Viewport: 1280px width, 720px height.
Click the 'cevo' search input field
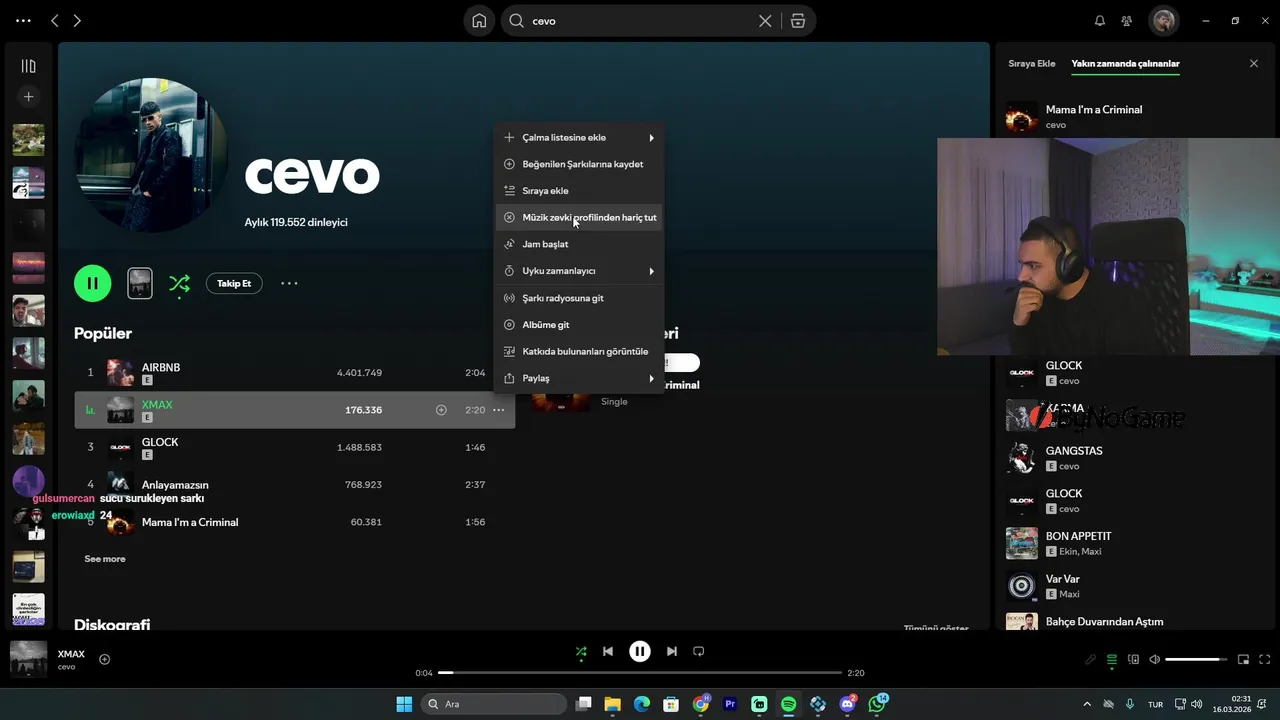point(640,21)
